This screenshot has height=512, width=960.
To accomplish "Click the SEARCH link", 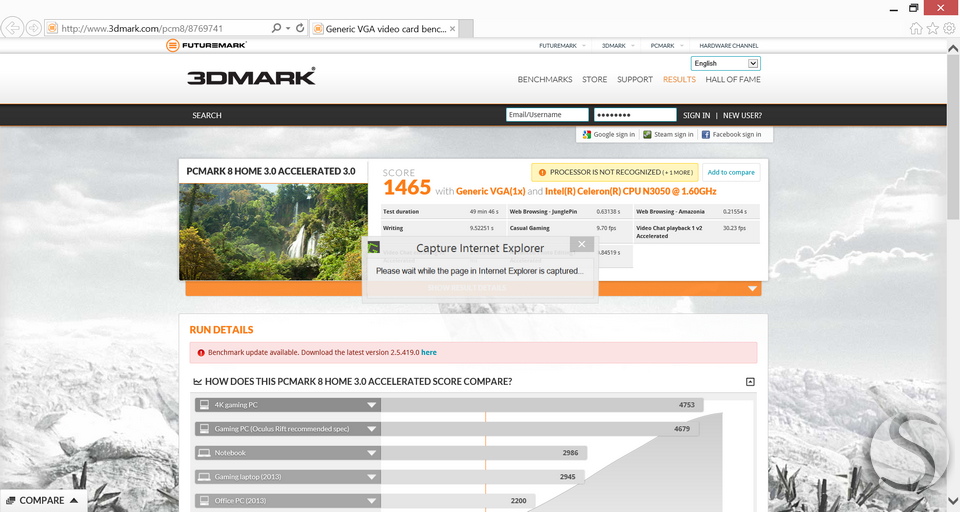I will point(207,115).
